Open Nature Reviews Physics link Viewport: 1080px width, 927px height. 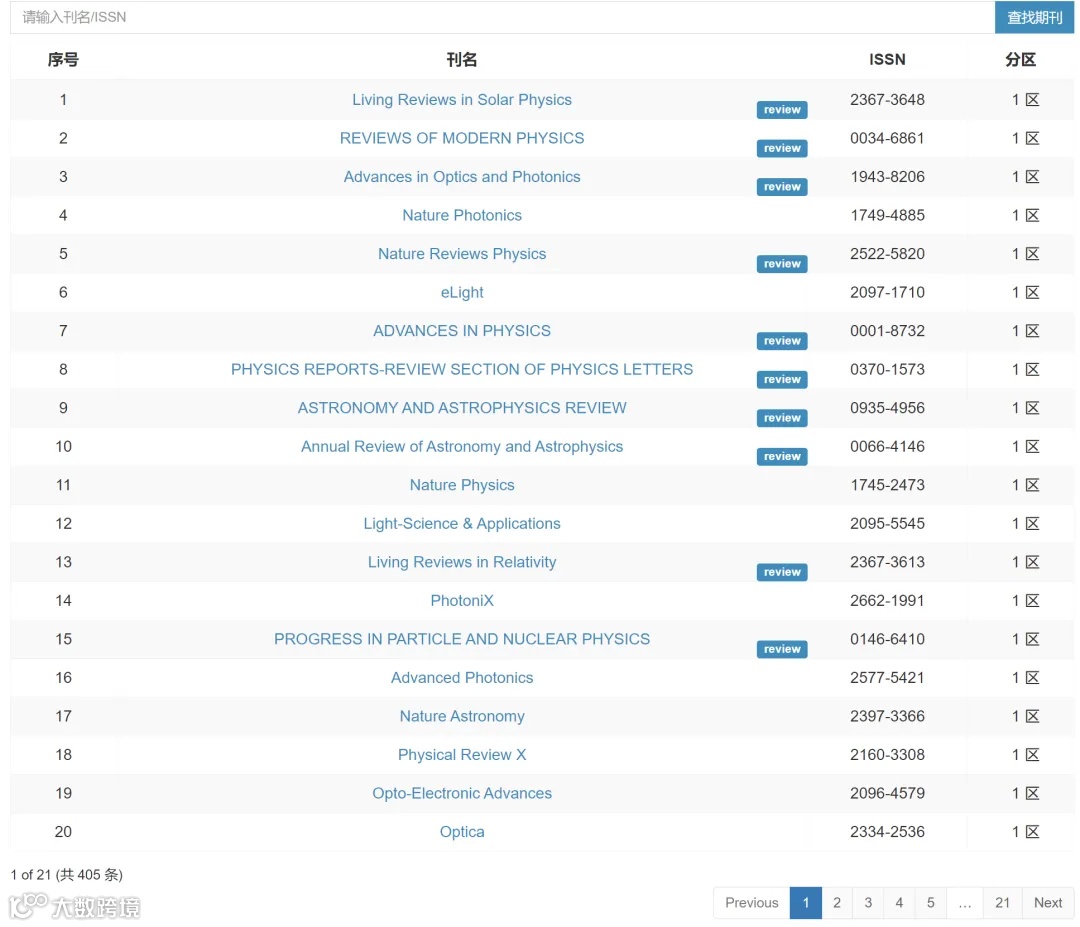pyautogui.click(x=461, y=254)
